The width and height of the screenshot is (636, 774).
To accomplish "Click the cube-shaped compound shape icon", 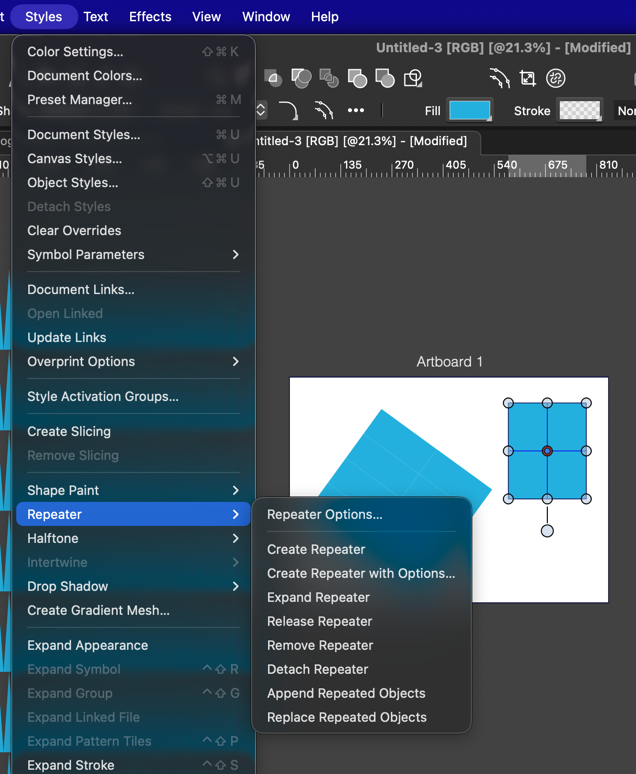I will pyautogui.click(x=412, y=78).
